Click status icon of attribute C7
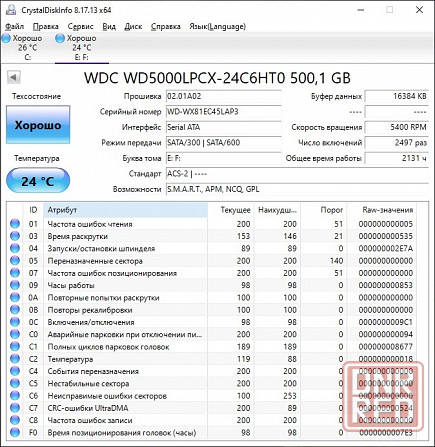 coord(15,408)
